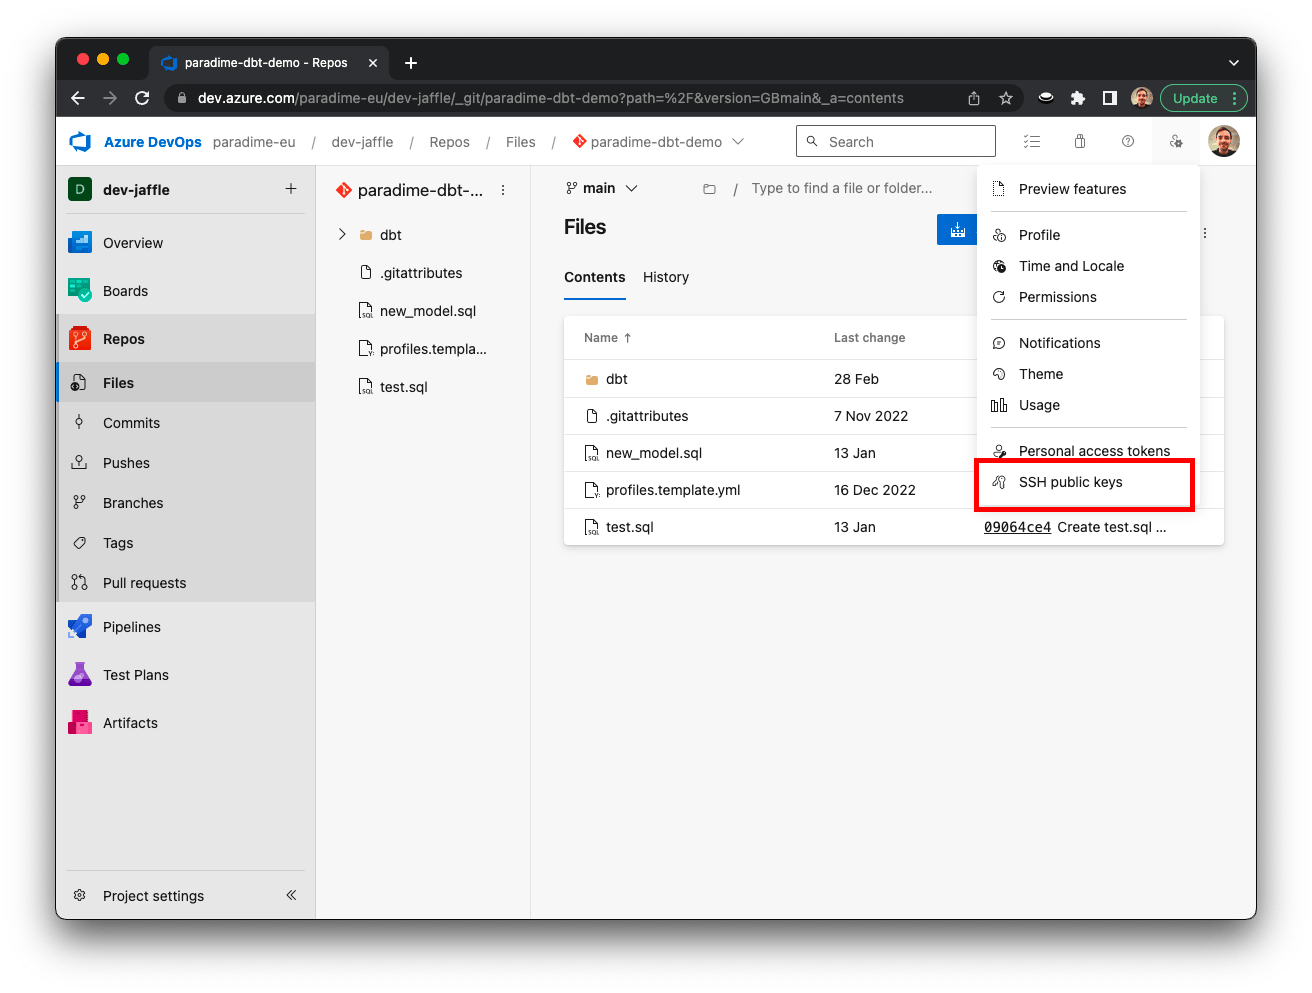
Task: Open the paradime-dbt-demo repository breadcrumb dropdown
Action: pos(738,142)
